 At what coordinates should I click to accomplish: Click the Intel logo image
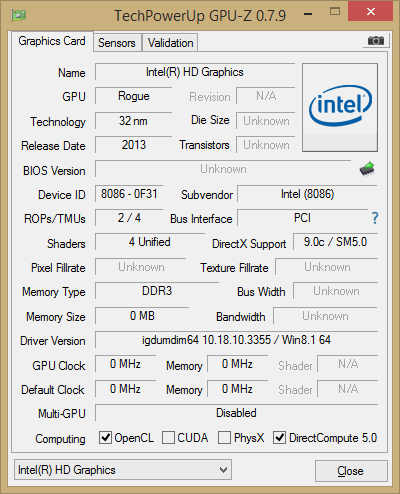point(340,107)
